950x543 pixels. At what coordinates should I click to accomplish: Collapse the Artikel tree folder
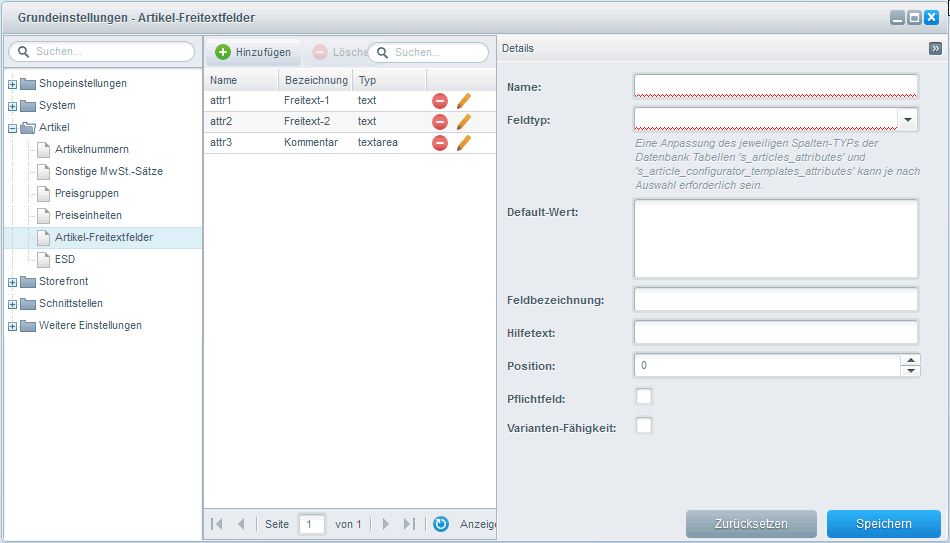point(13,128)
